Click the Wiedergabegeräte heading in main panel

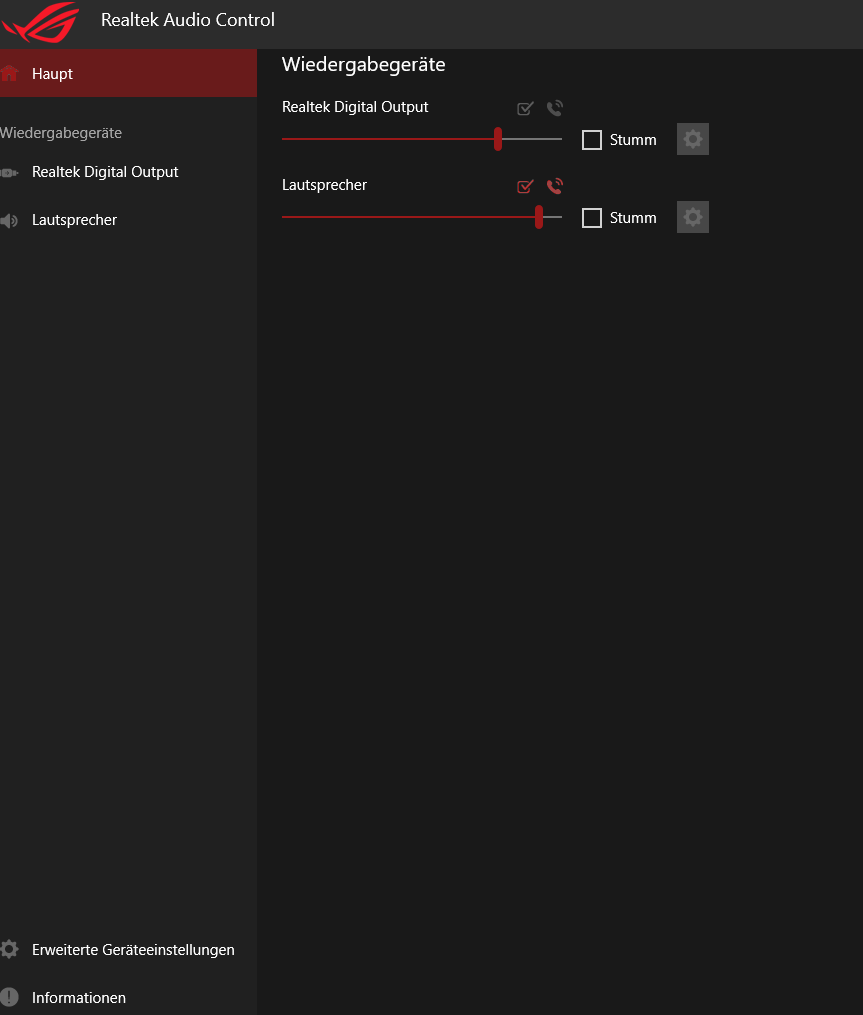click(363, 65)
